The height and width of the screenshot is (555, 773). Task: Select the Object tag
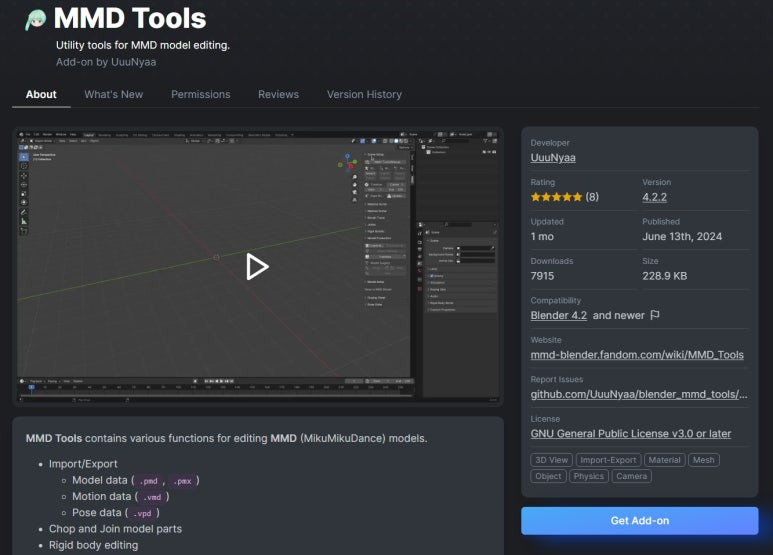point(548,476)
